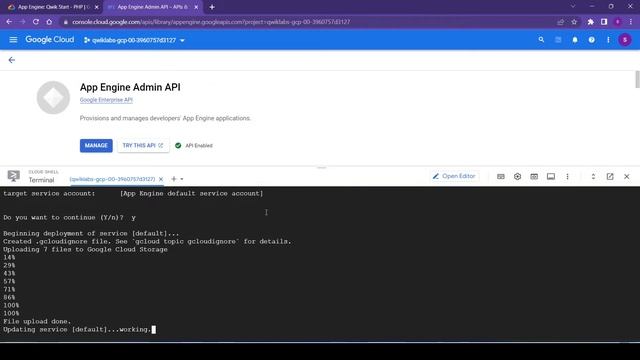Image resolution: width=640 pixels, height=360 pixels.
Task: Open the Google account avatar menu
Action: [624, 40]
